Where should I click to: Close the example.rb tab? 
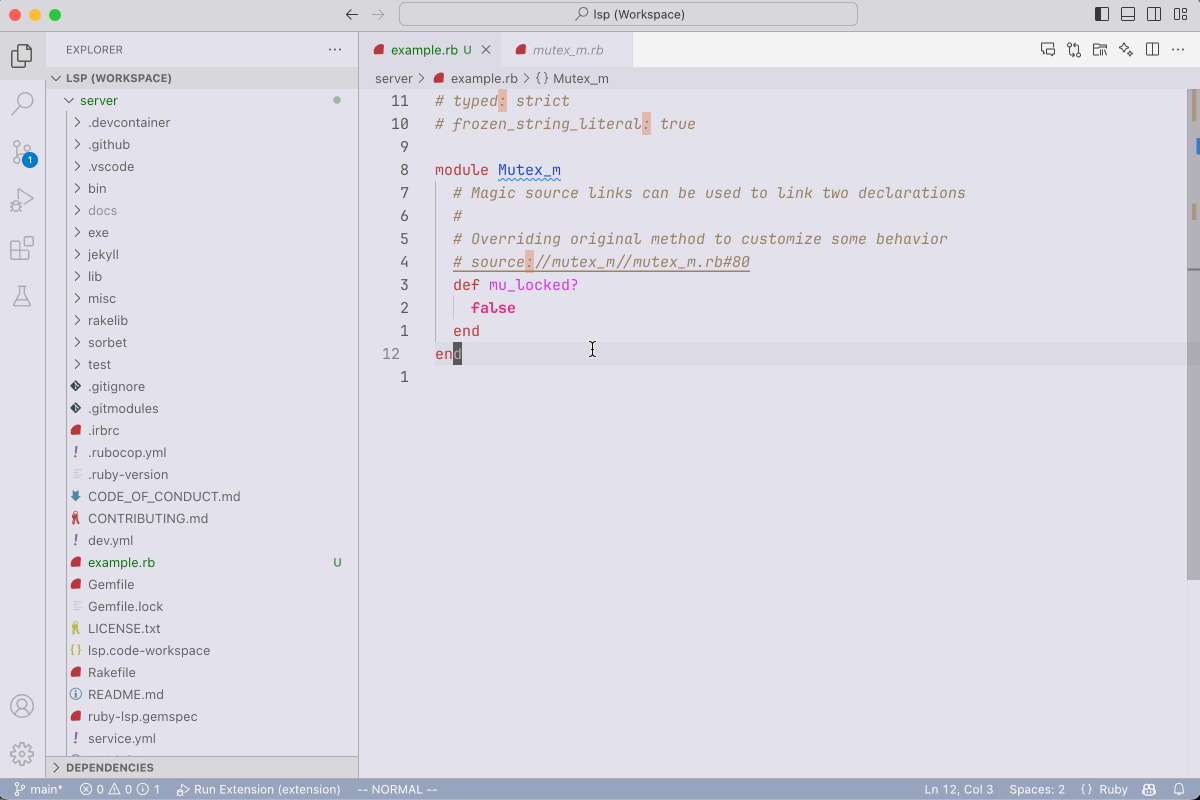point(487,50)
